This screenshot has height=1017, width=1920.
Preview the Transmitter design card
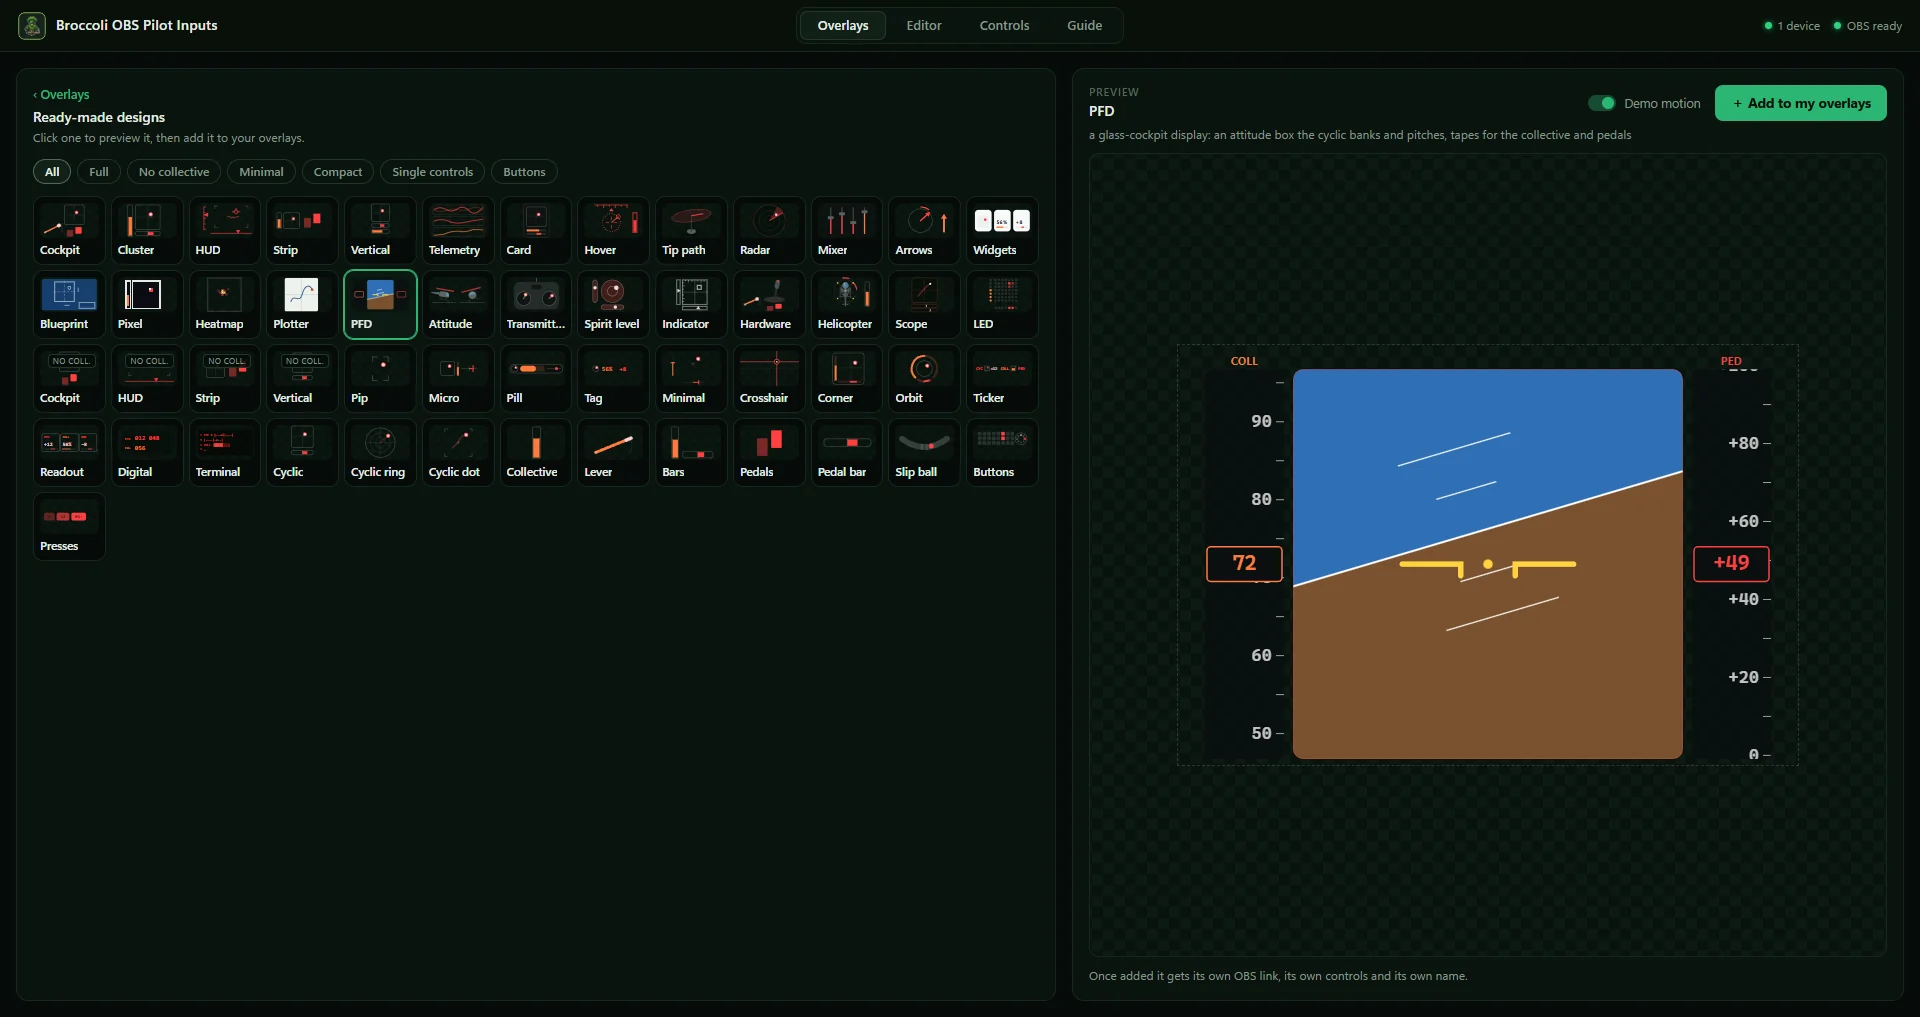pos(536,305)
